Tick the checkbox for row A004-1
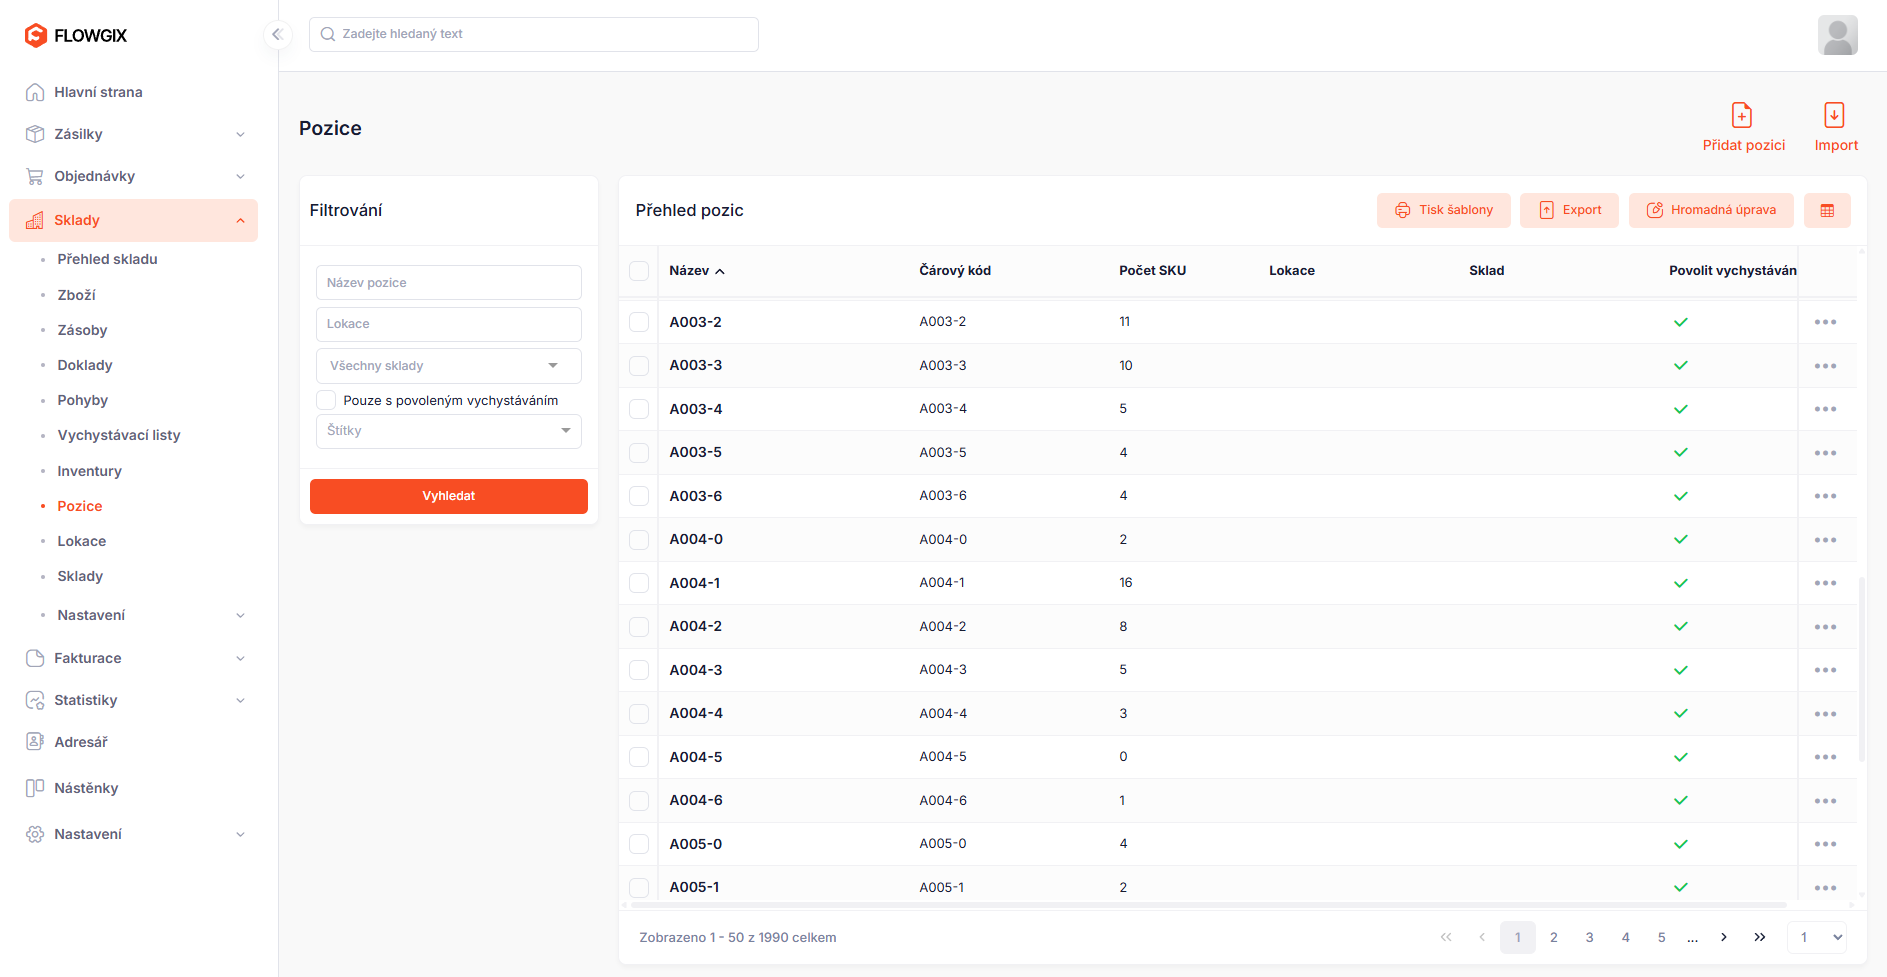Screen dimensions: 1887x977 pos(639,583)
